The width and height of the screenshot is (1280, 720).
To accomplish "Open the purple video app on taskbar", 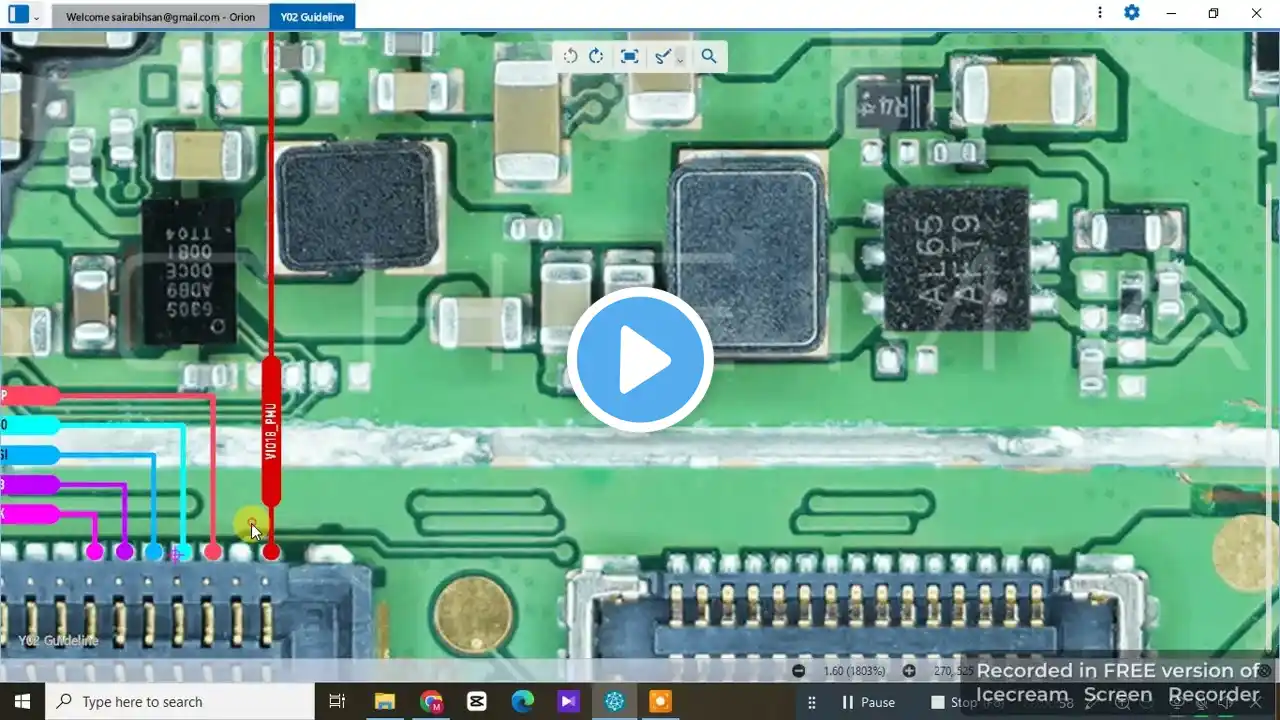I will [569, 702].
